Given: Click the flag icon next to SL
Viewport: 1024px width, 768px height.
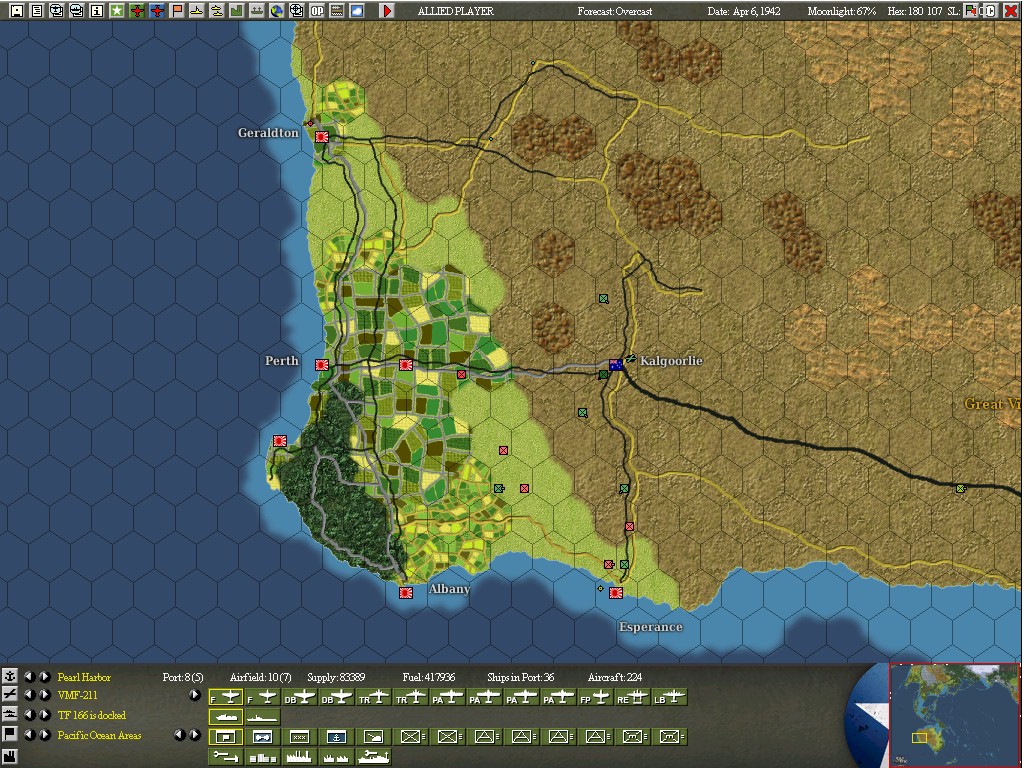Looking at the screenshot, I should click(970, 10).
